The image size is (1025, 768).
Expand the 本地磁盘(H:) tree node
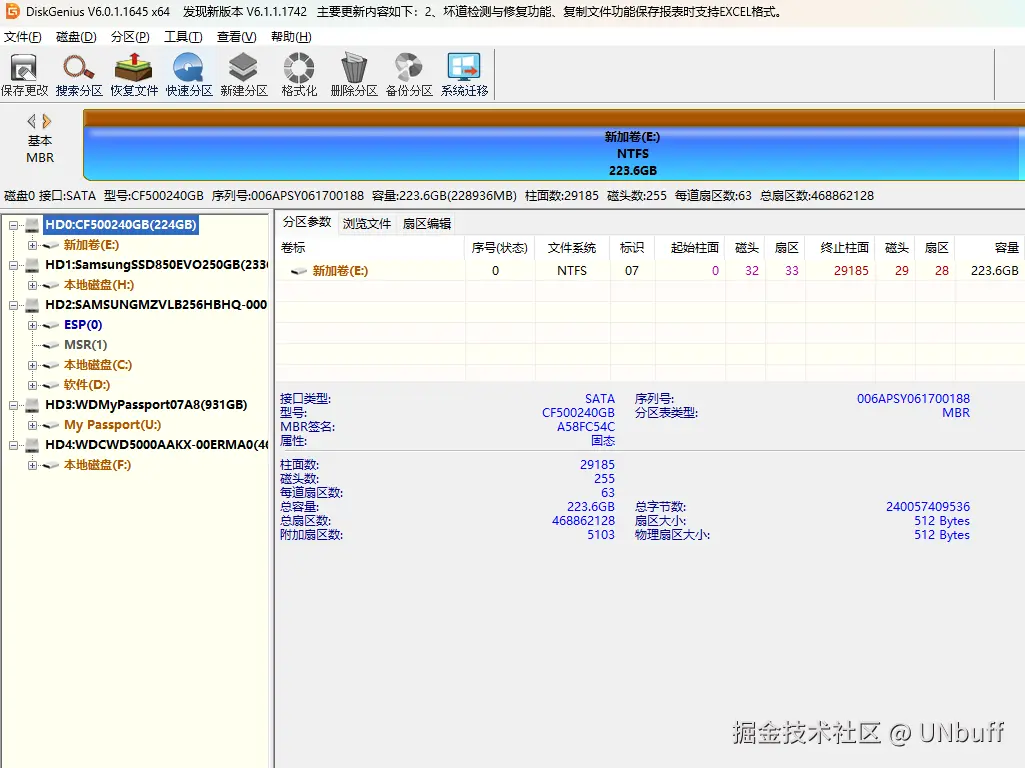click(x=32, y=285)
